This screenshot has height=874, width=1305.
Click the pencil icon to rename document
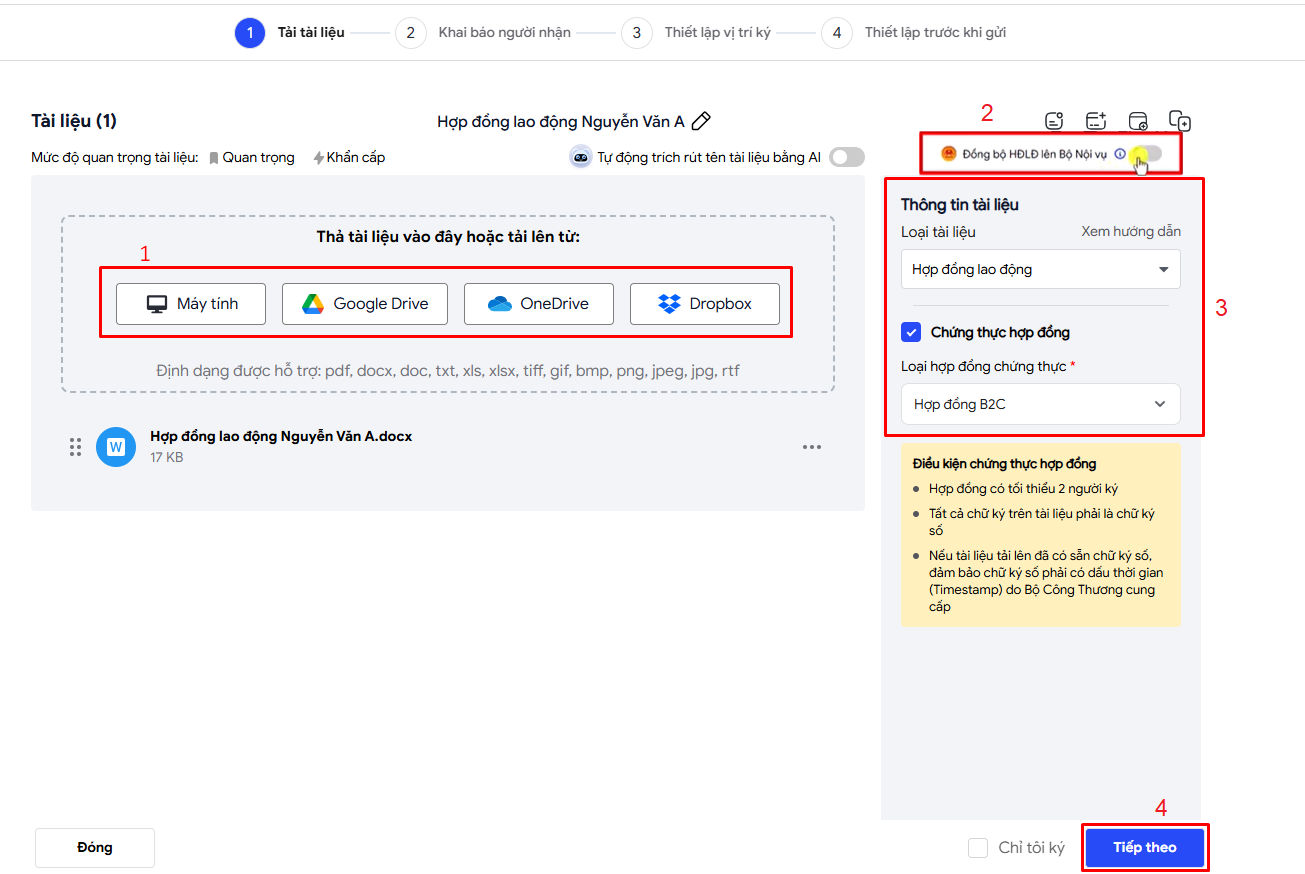coord(701,121)
